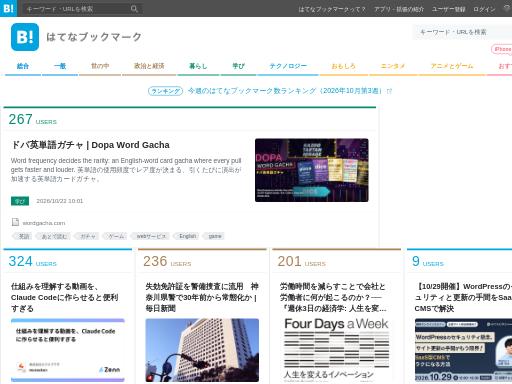The width and height of the screenshot is (512, 384).
Task: Click the WordPress 10.29 event banner thumbnail
Action: pyautogui.click(x=463, y=350)
